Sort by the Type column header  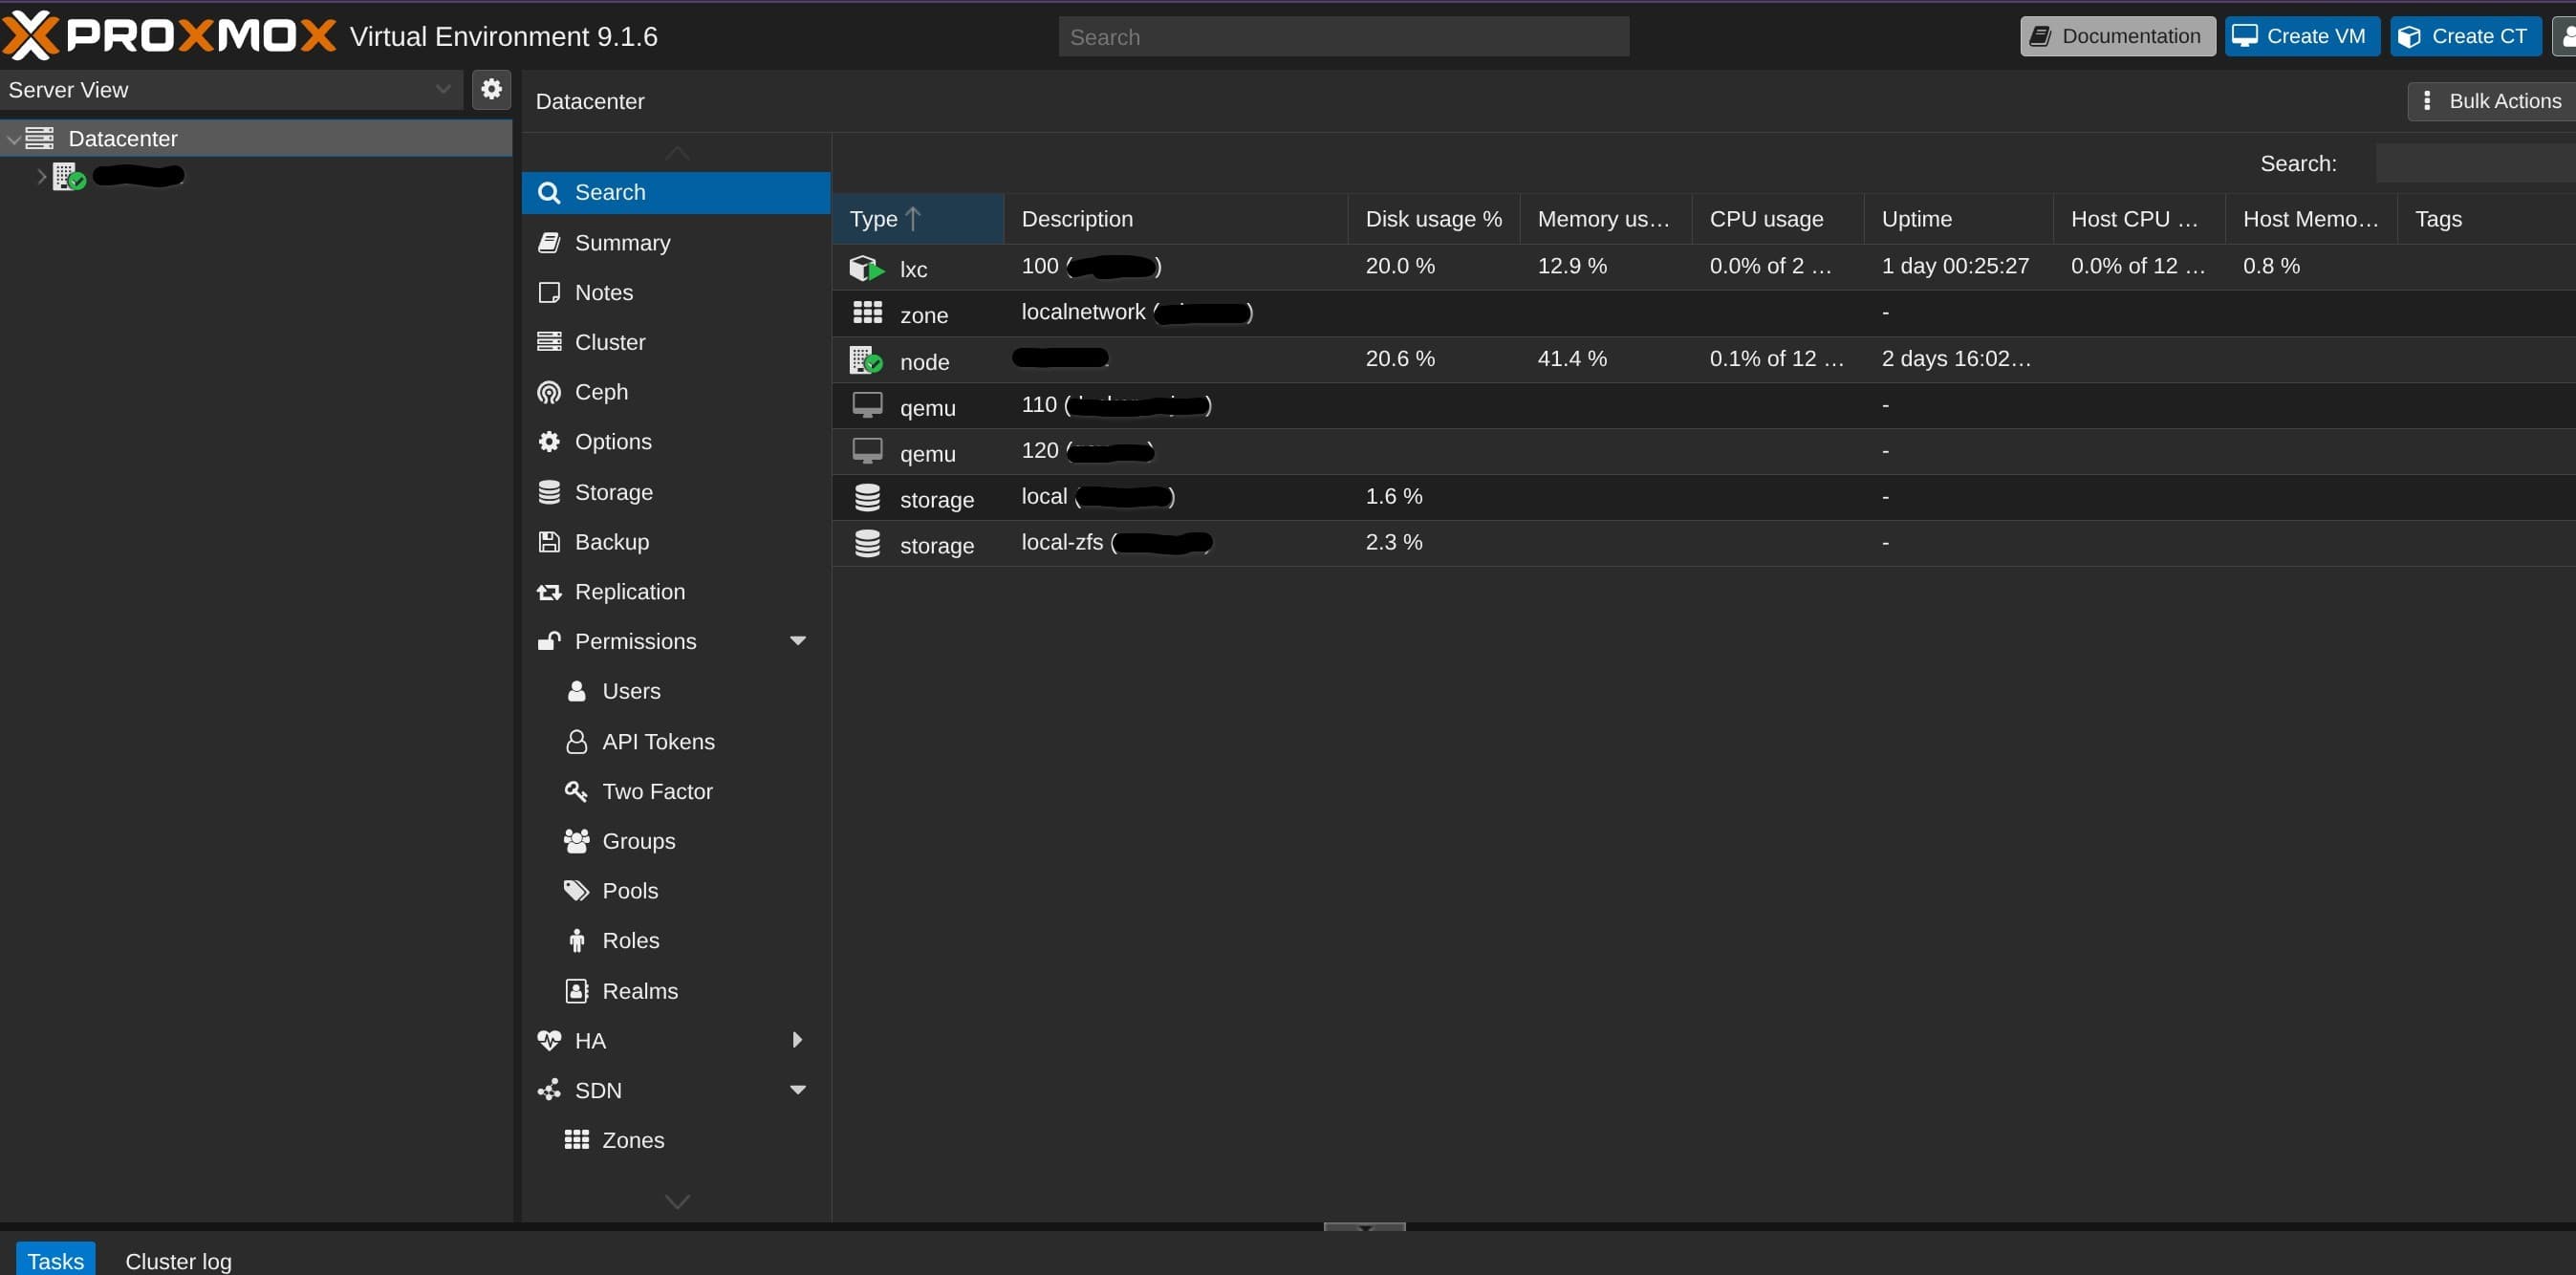click(x=918, y=219)
